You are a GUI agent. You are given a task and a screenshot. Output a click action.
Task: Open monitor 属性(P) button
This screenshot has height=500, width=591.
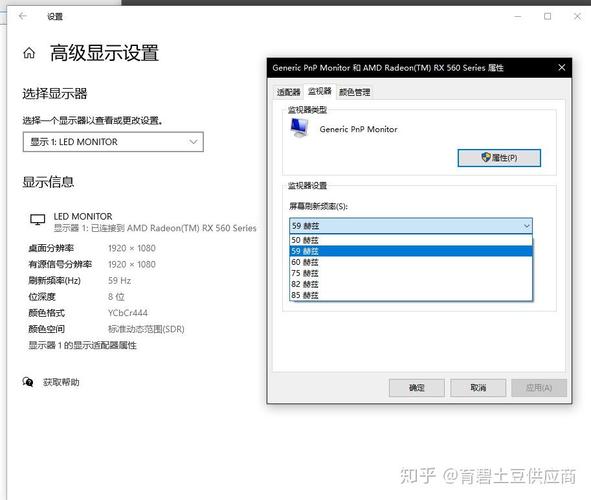pyautogui.click(x=499, y=157)
